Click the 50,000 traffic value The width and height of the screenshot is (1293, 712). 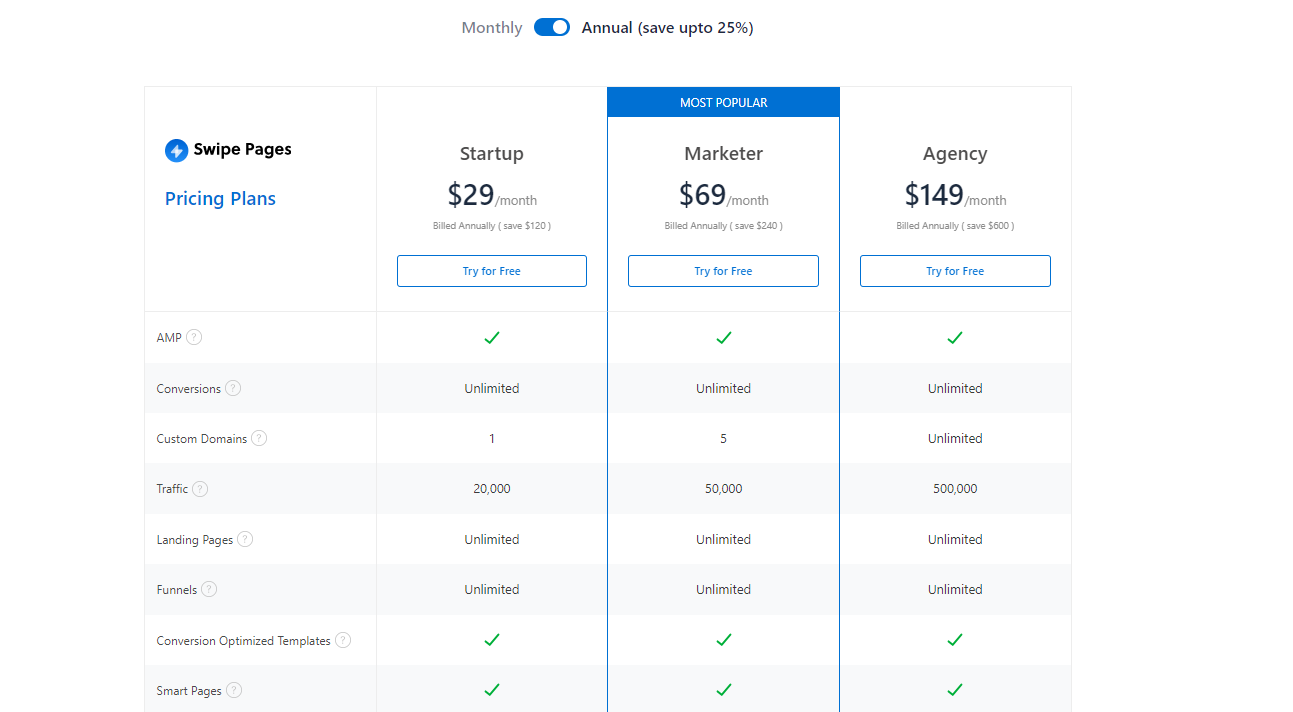point(724,489)
